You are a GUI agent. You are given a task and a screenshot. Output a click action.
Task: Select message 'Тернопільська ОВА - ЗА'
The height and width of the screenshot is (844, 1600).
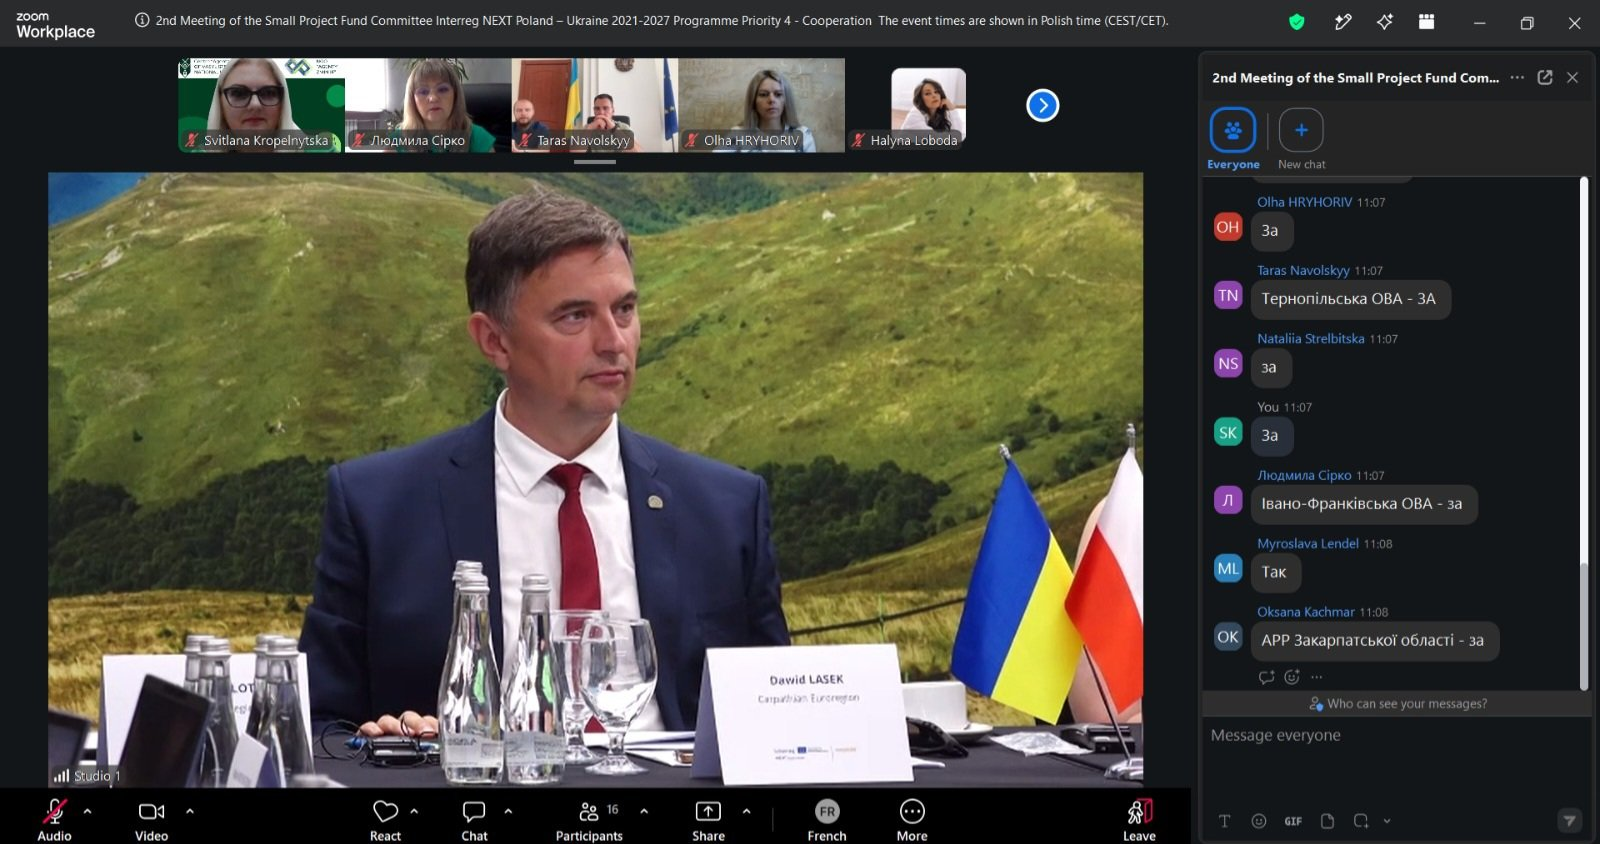click(x=1350, y=299)
